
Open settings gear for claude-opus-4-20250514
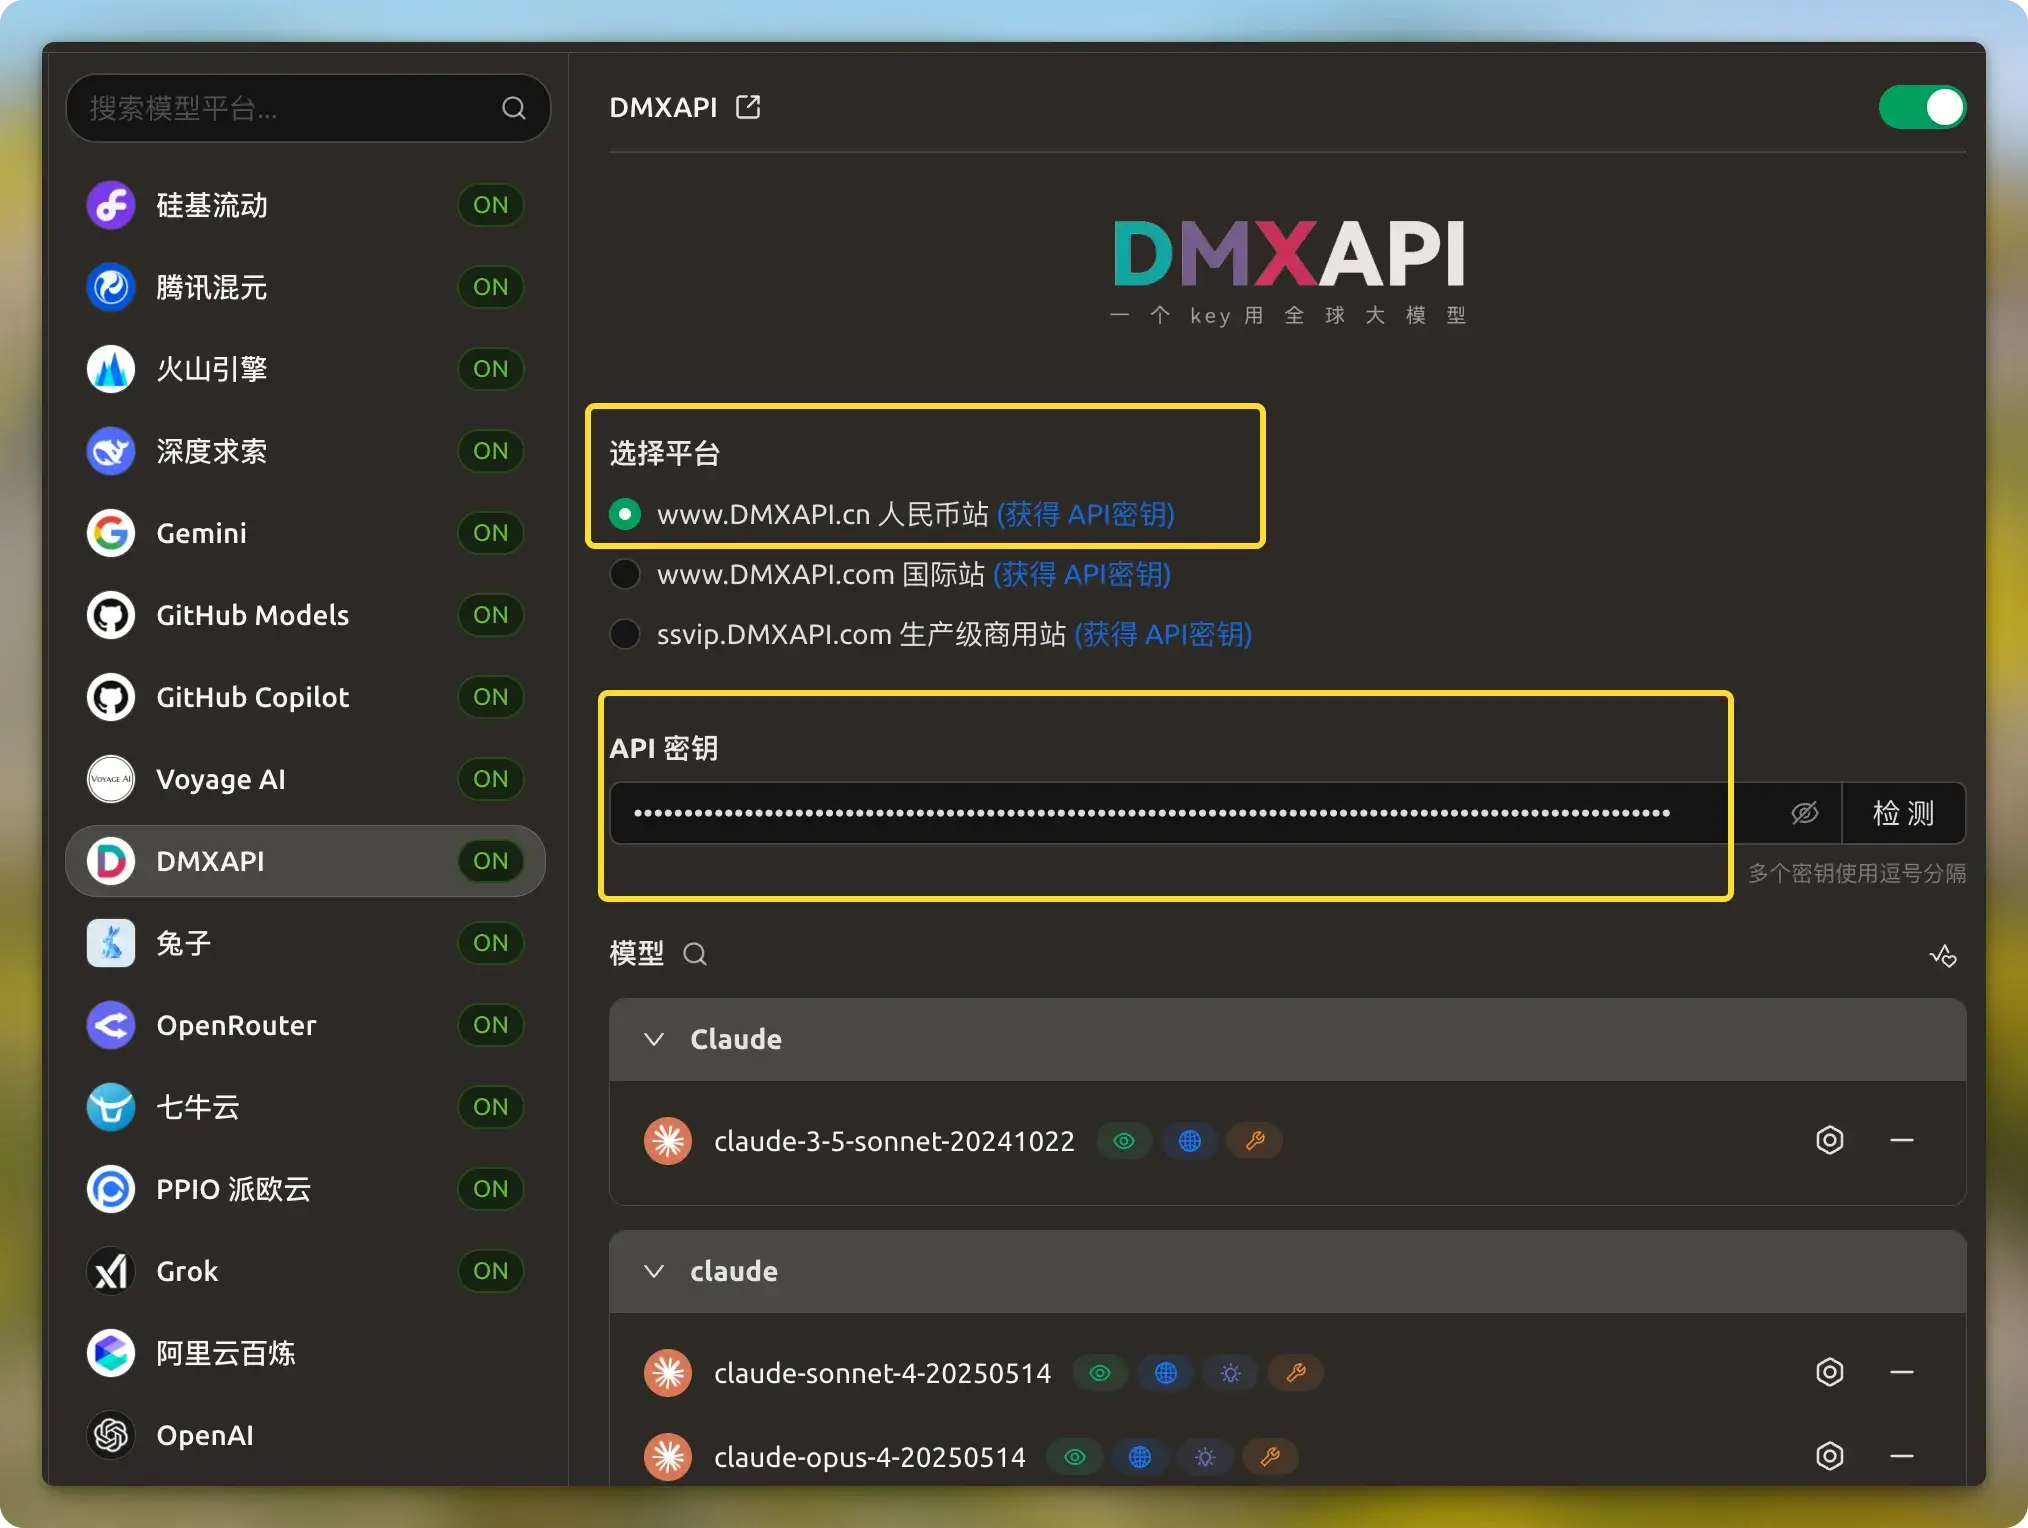1829,1456
